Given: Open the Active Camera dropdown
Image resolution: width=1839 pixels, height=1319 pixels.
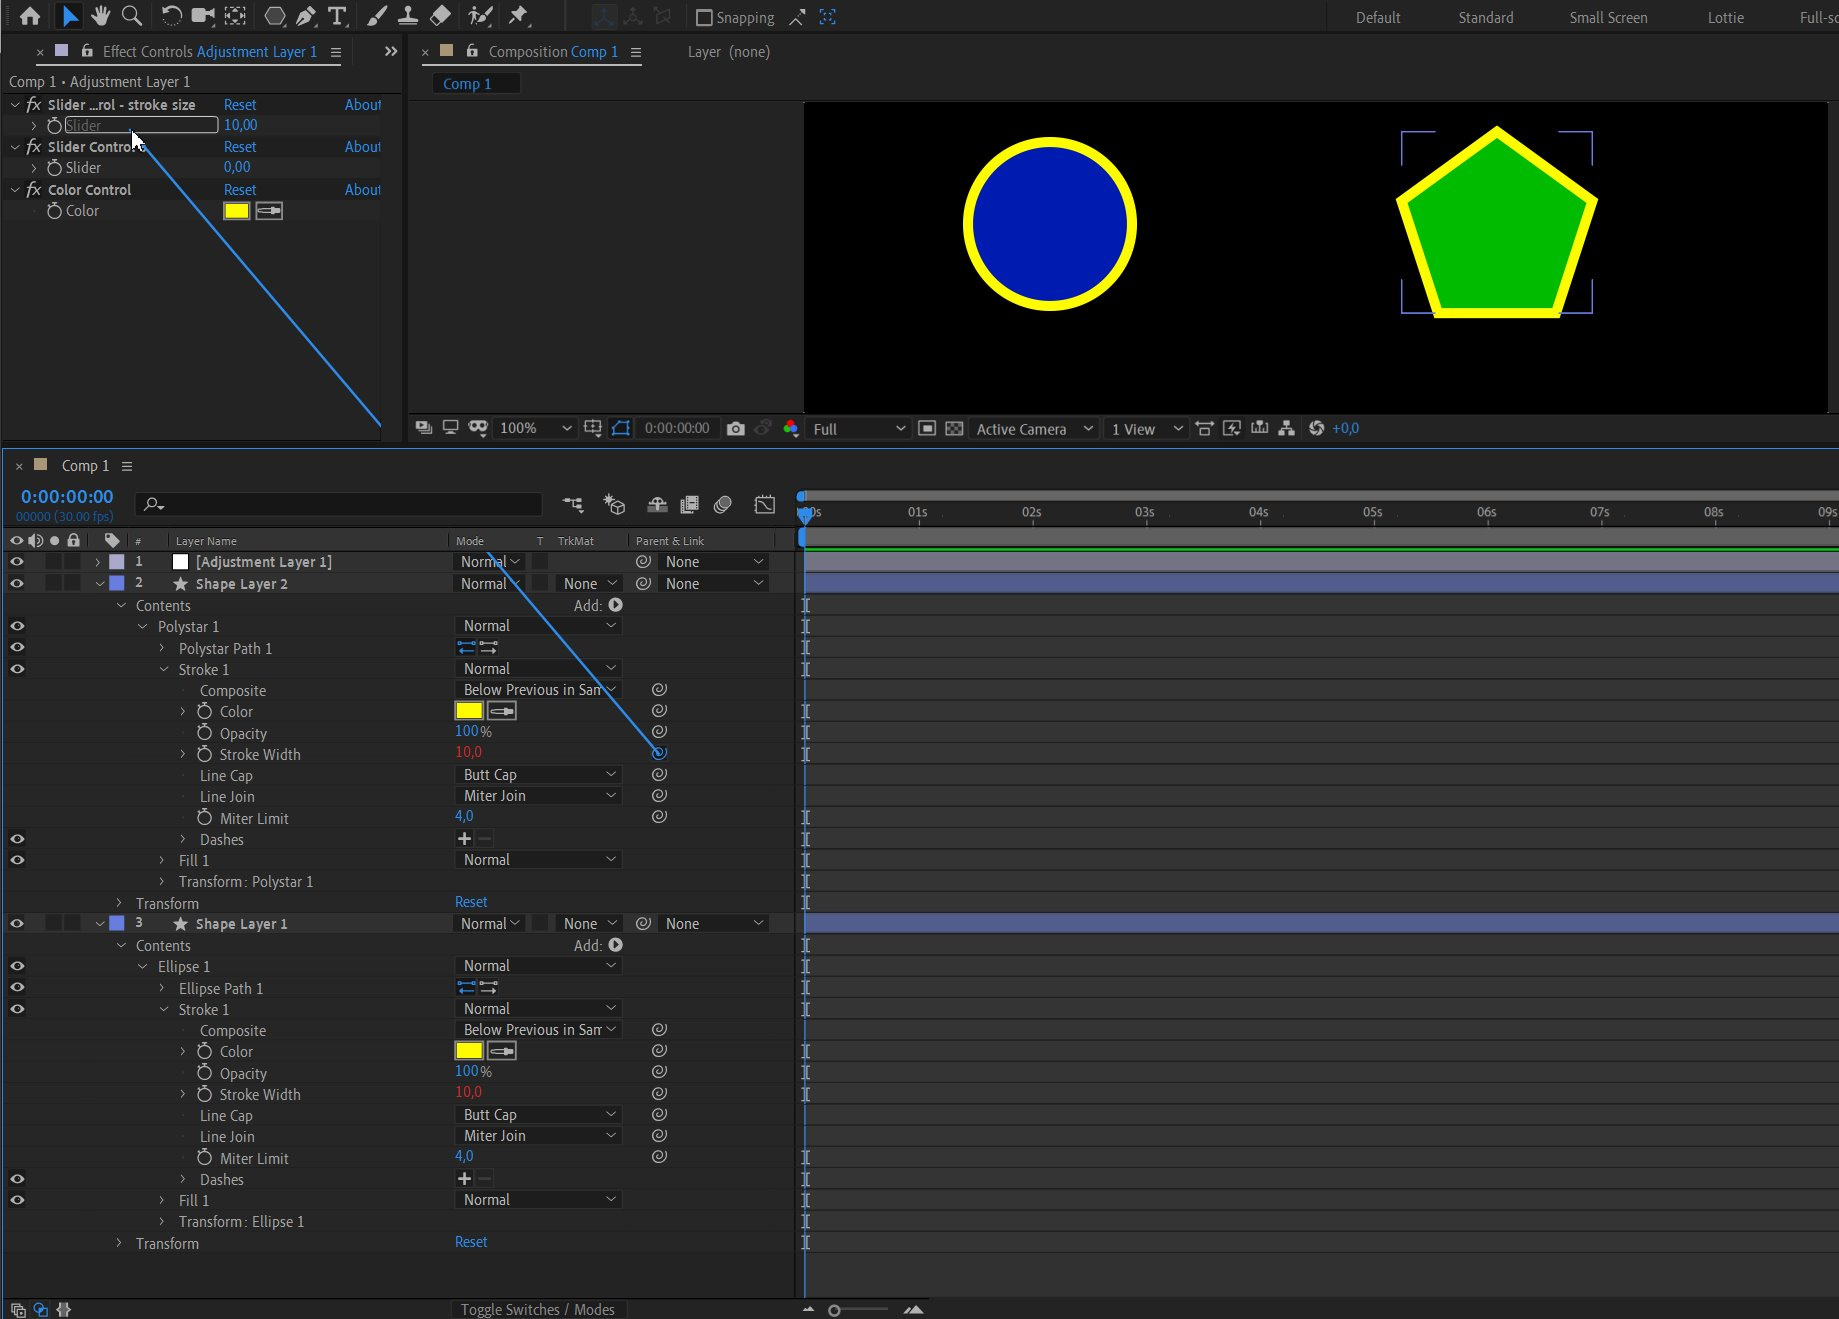Looking at the screenshot, I should point(1034,429).
